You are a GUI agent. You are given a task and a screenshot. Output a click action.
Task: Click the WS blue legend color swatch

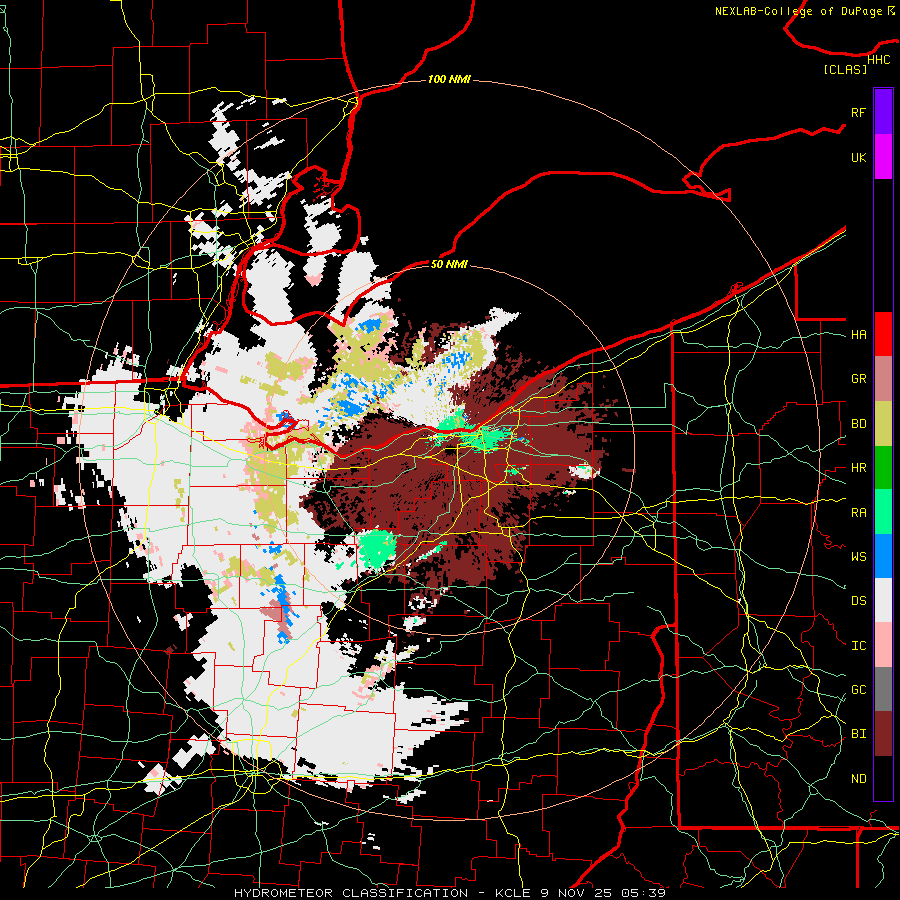tap(883, 556)
